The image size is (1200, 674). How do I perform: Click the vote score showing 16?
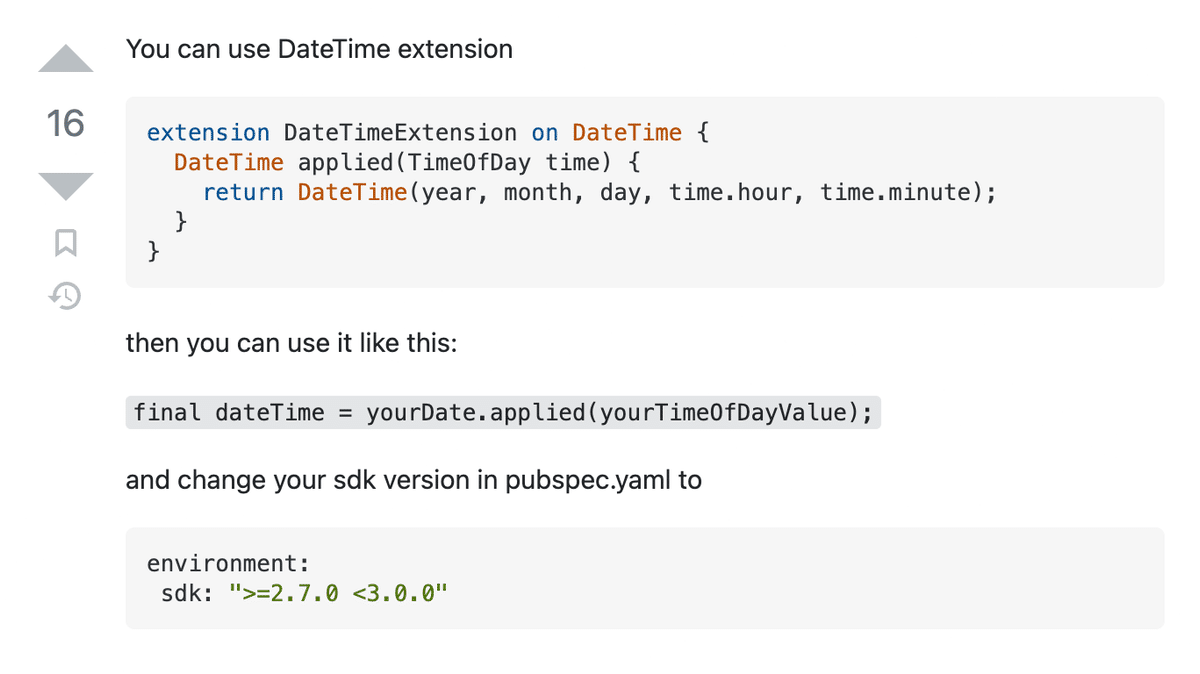pos(64,124)
